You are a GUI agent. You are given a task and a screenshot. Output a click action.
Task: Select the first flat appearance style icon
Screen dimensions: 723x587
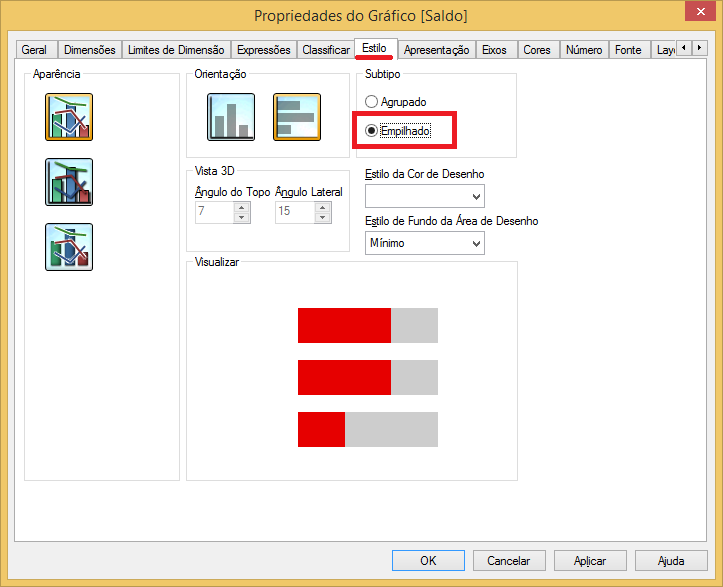pyautogui.click(x=69, y=117)
